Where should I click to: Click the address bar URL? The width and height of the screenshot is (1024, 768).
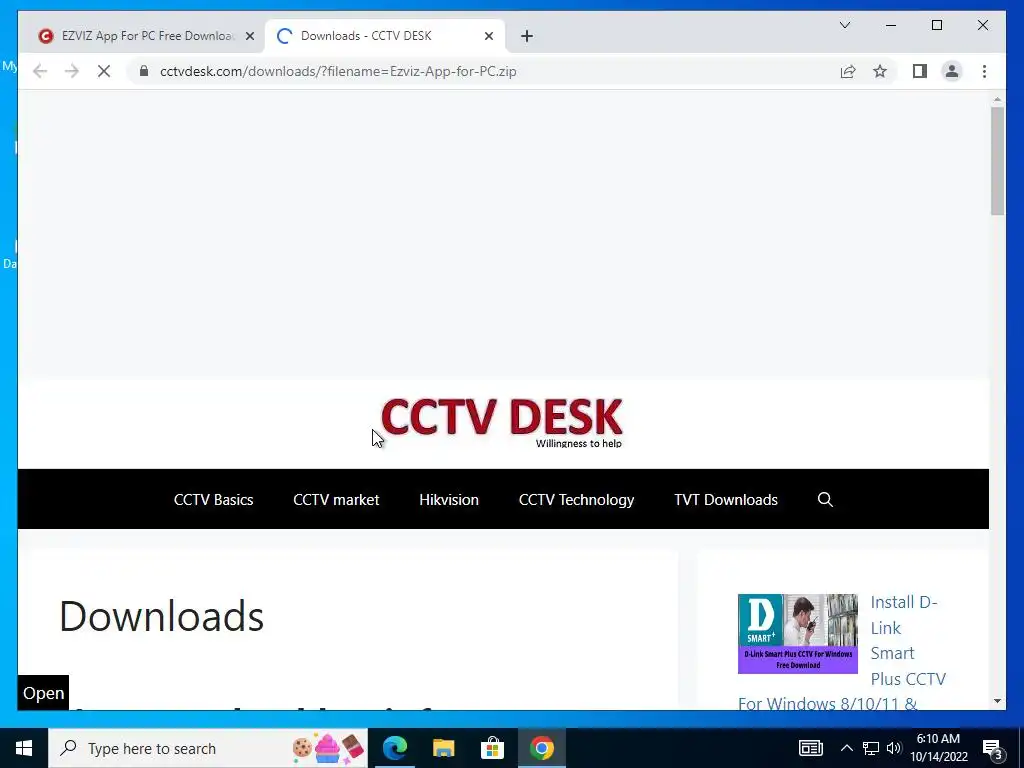point(338,71)
